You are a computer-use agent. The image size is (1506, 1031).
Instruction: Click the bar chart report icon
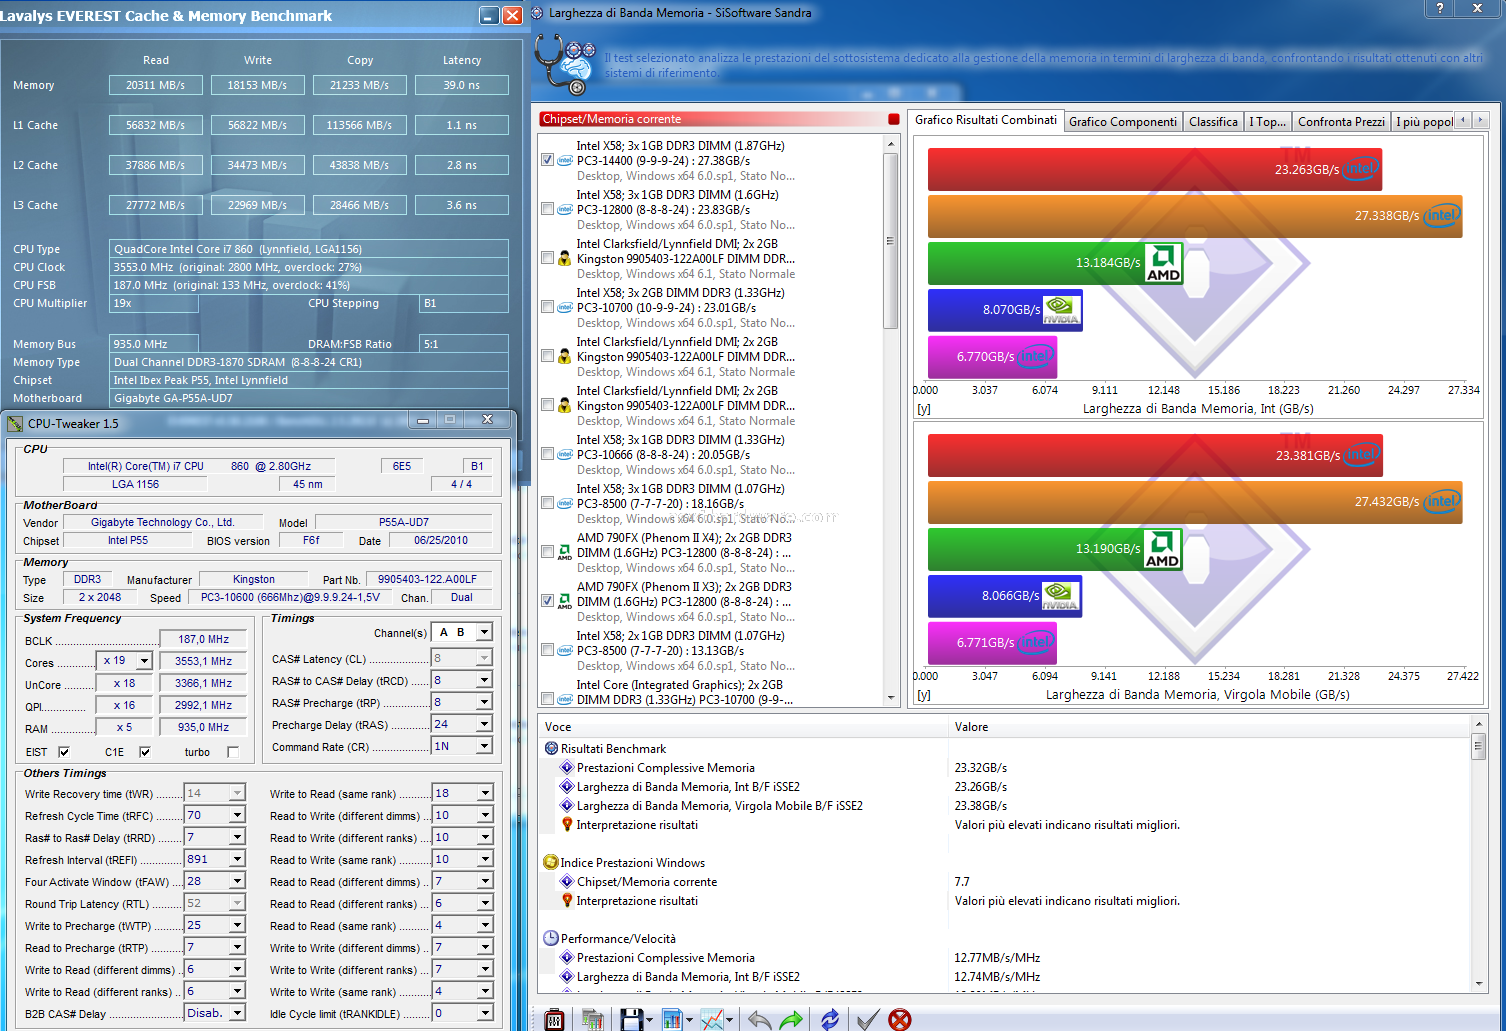click(x=671, y=1019)
